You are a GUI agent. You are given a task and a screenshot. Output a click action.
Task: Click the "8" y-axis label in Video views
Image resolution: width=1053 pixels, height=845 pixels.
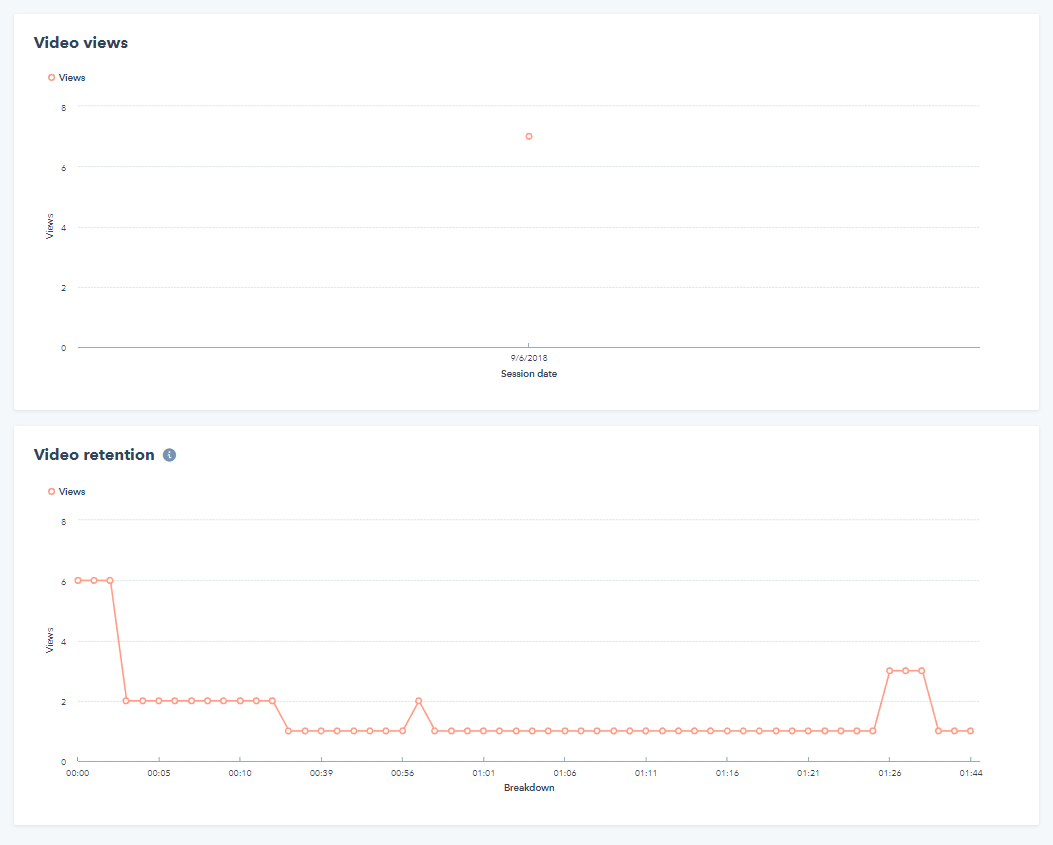(64, 107)
